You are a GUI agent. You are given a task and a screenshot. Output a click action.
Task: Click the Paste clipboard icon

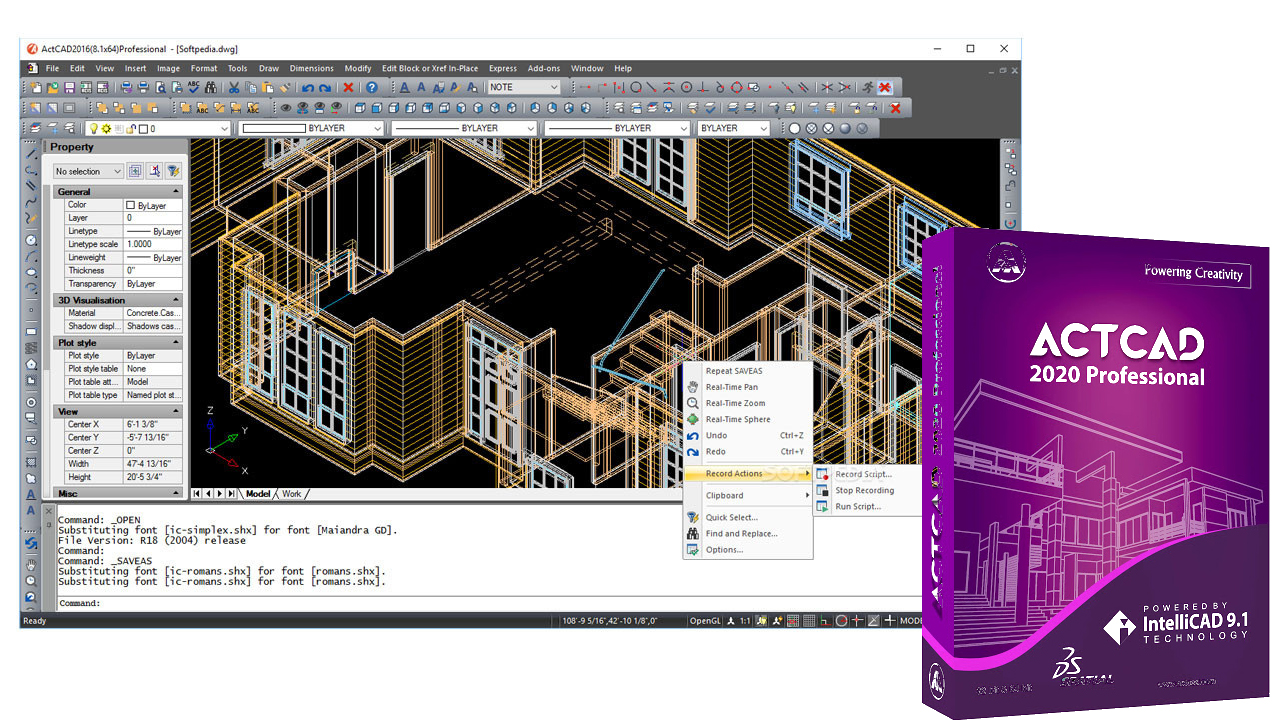pyautogui.click(x=268, y=87)
